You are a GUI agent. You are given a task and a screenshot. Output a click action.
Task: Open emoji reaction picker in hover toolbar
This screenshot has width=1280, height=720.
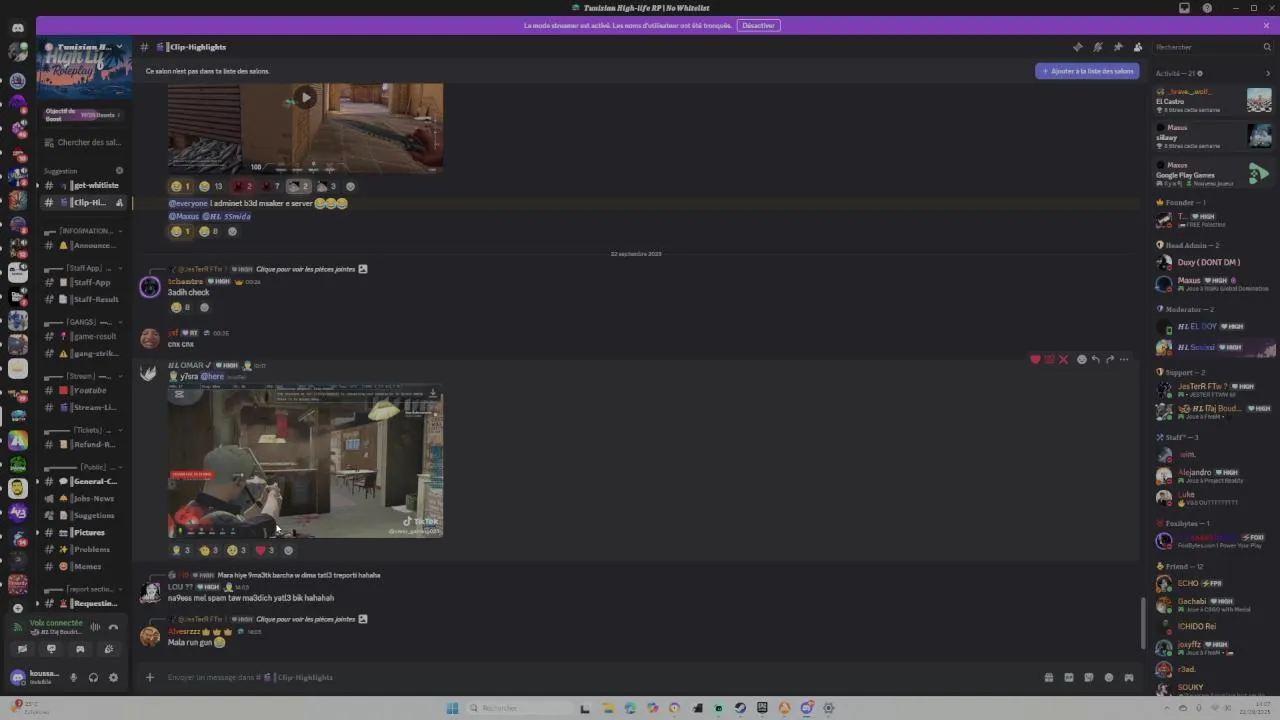coord(1081,359)
